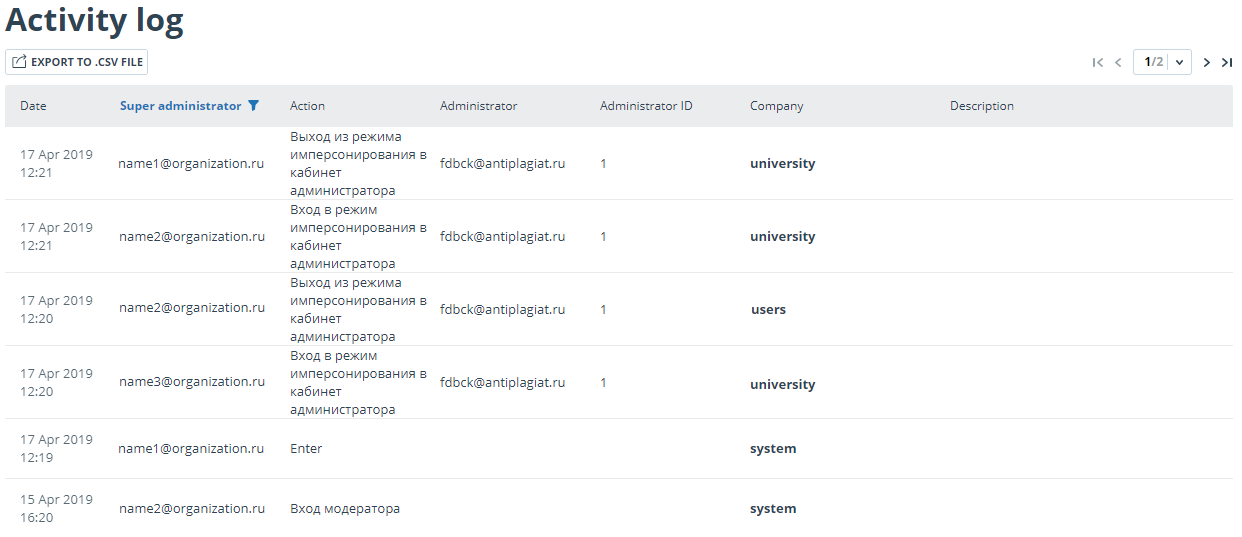The image size is (1242, 537).
Task: Click the Company column header
Action: pos(777,106)
